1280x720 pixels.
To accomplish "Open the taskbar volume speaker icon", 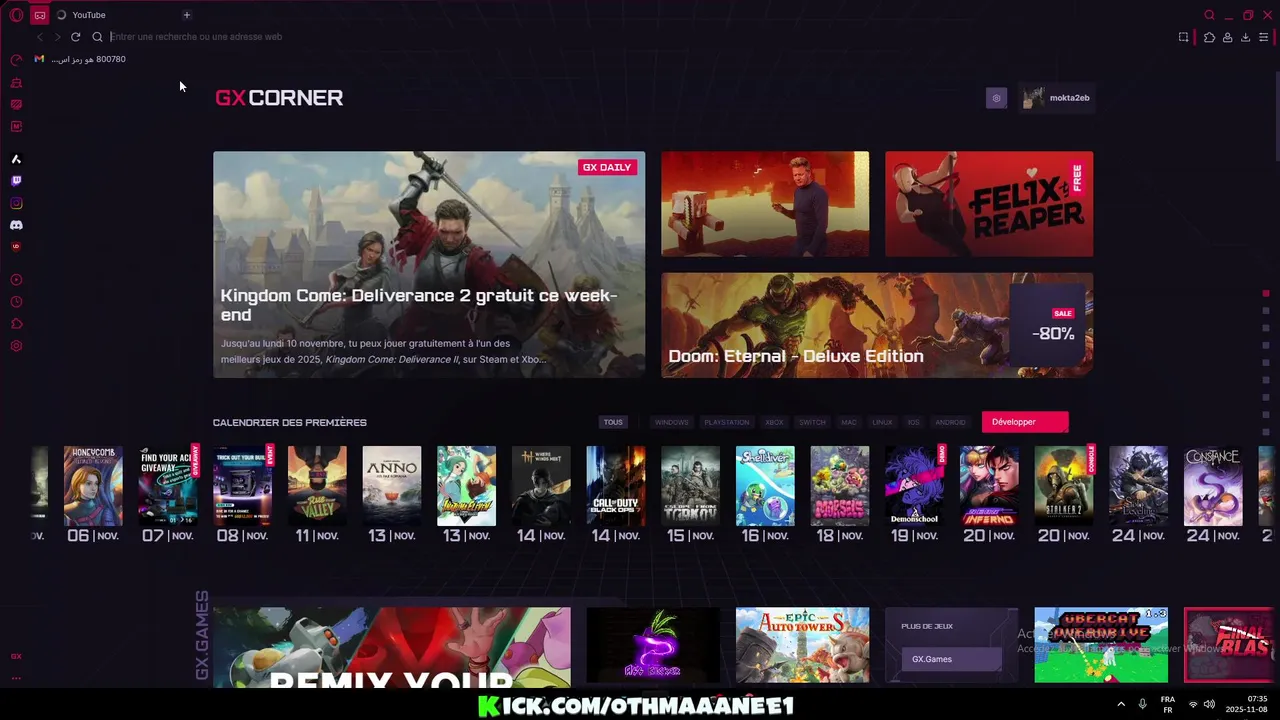I will pyautogui.click(x=1209, y=704).
